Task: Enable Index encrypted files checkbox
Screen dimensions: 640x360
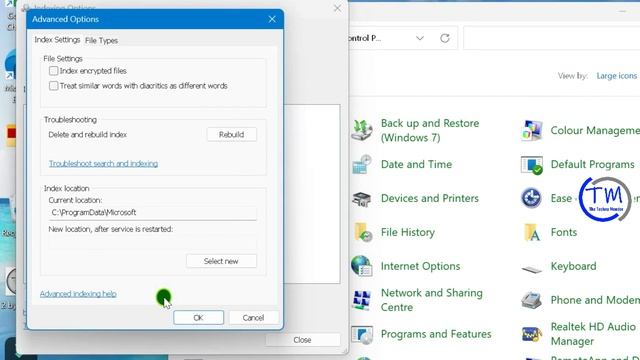Action: pyautogui.click(x=53, y=71)
